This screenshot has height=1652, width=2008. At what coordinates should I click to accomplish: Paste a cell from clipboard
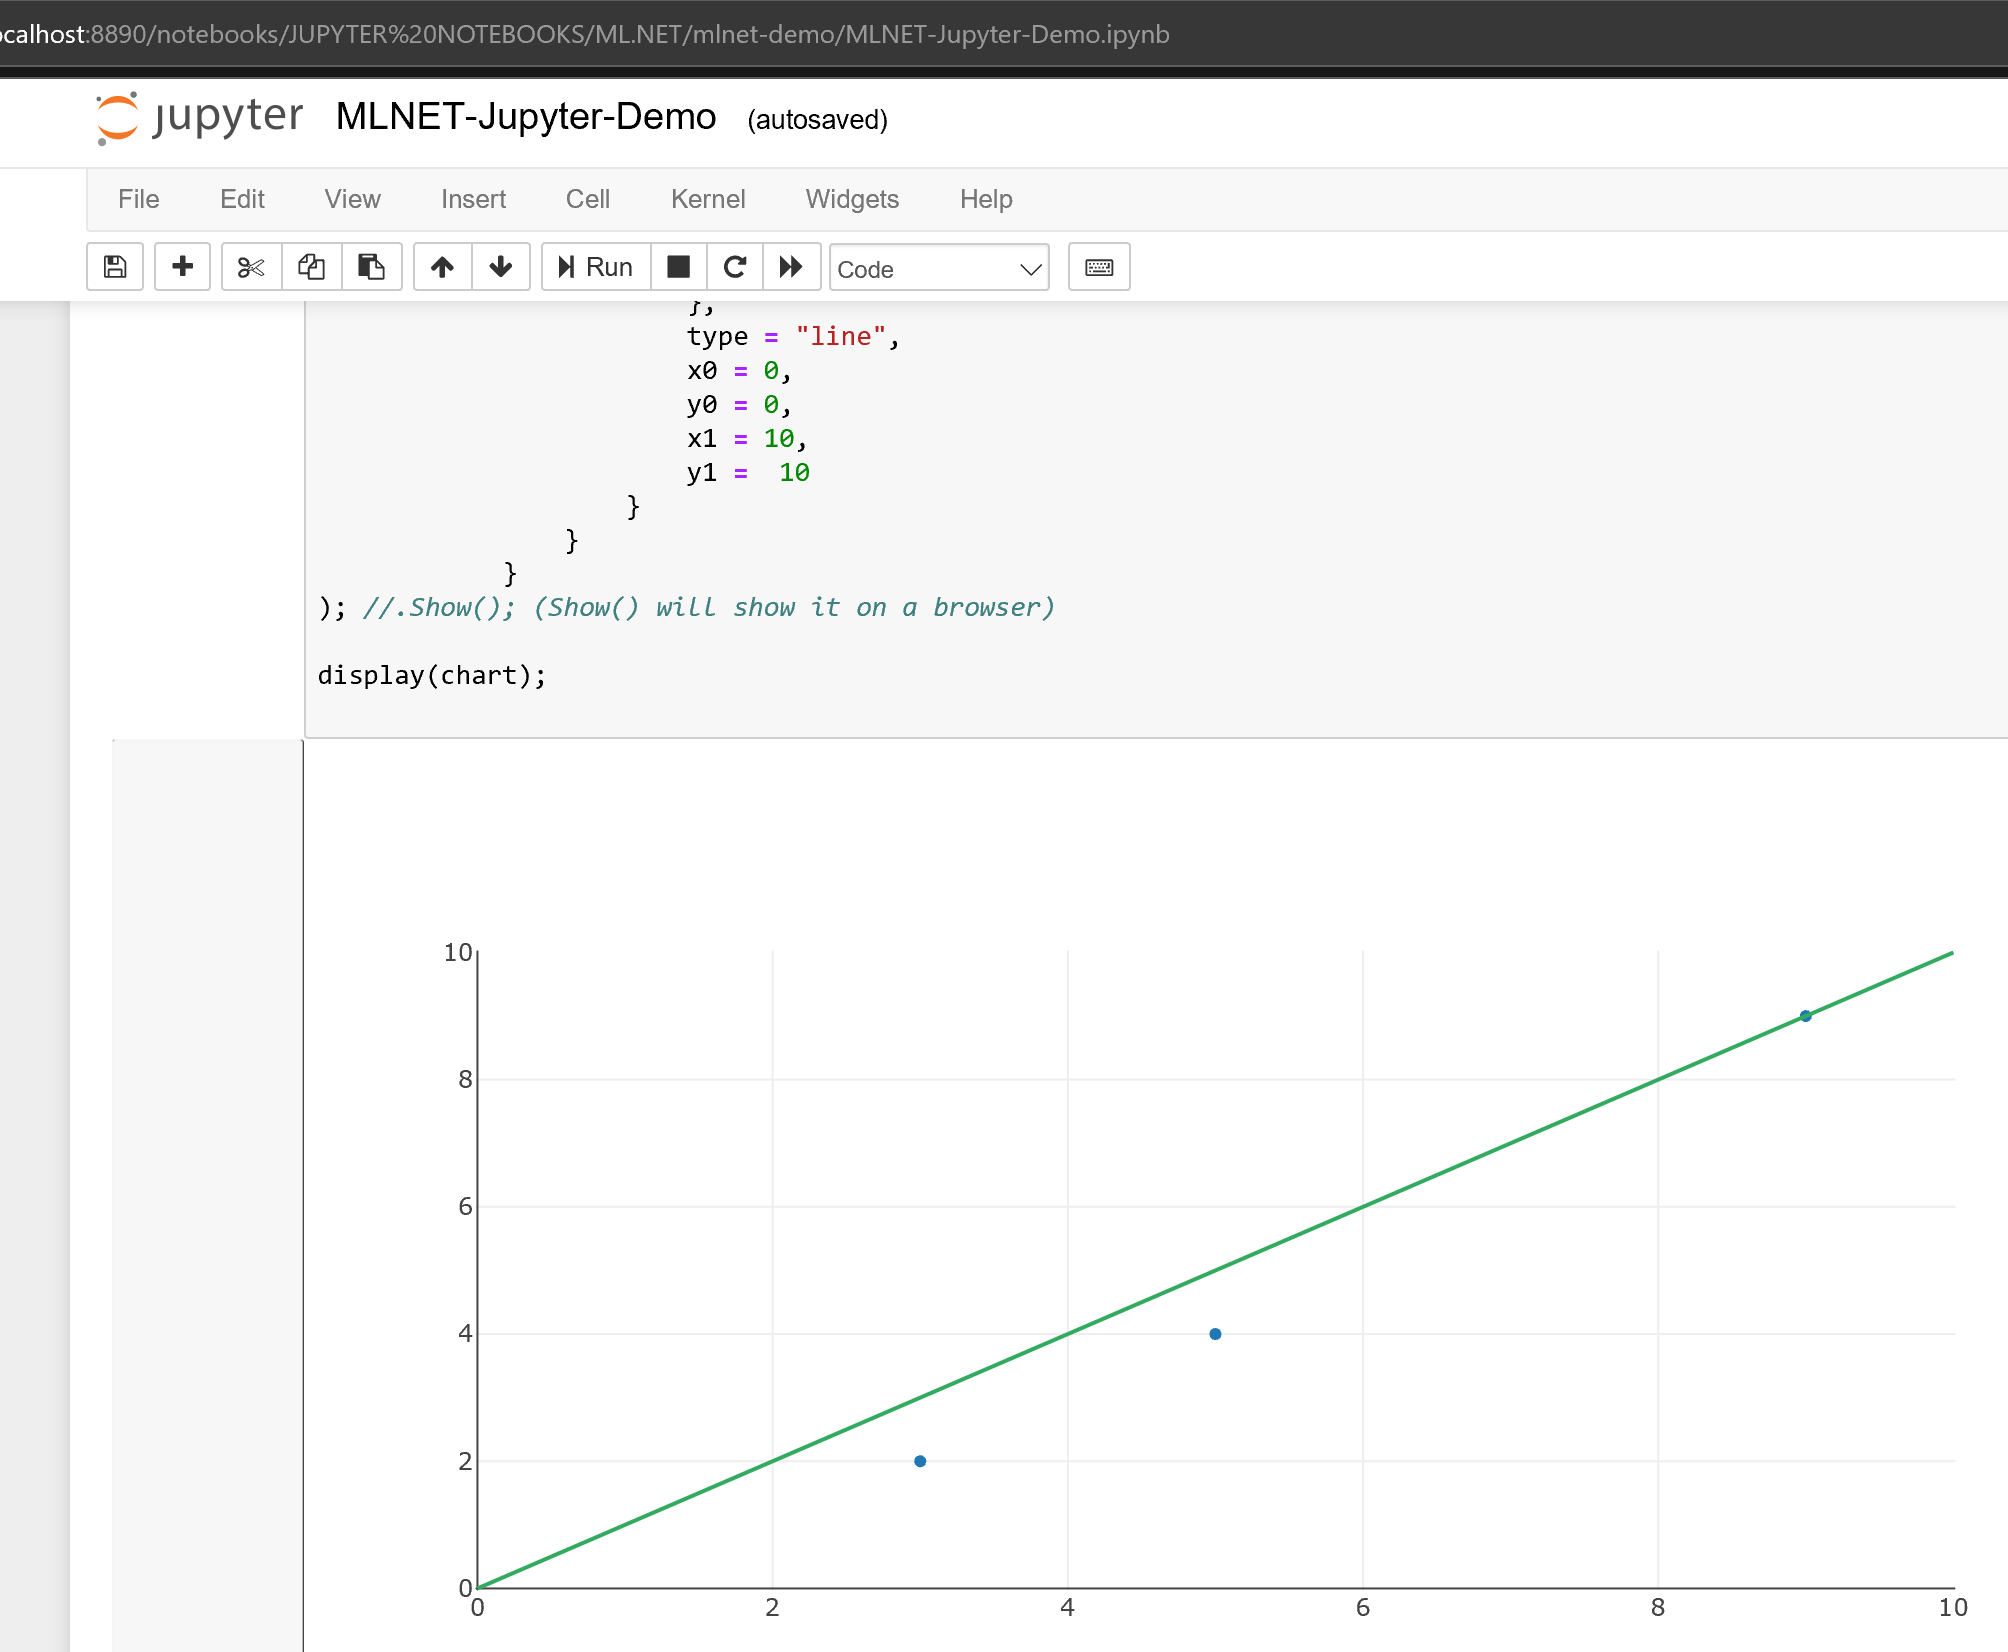coord(371,267)
